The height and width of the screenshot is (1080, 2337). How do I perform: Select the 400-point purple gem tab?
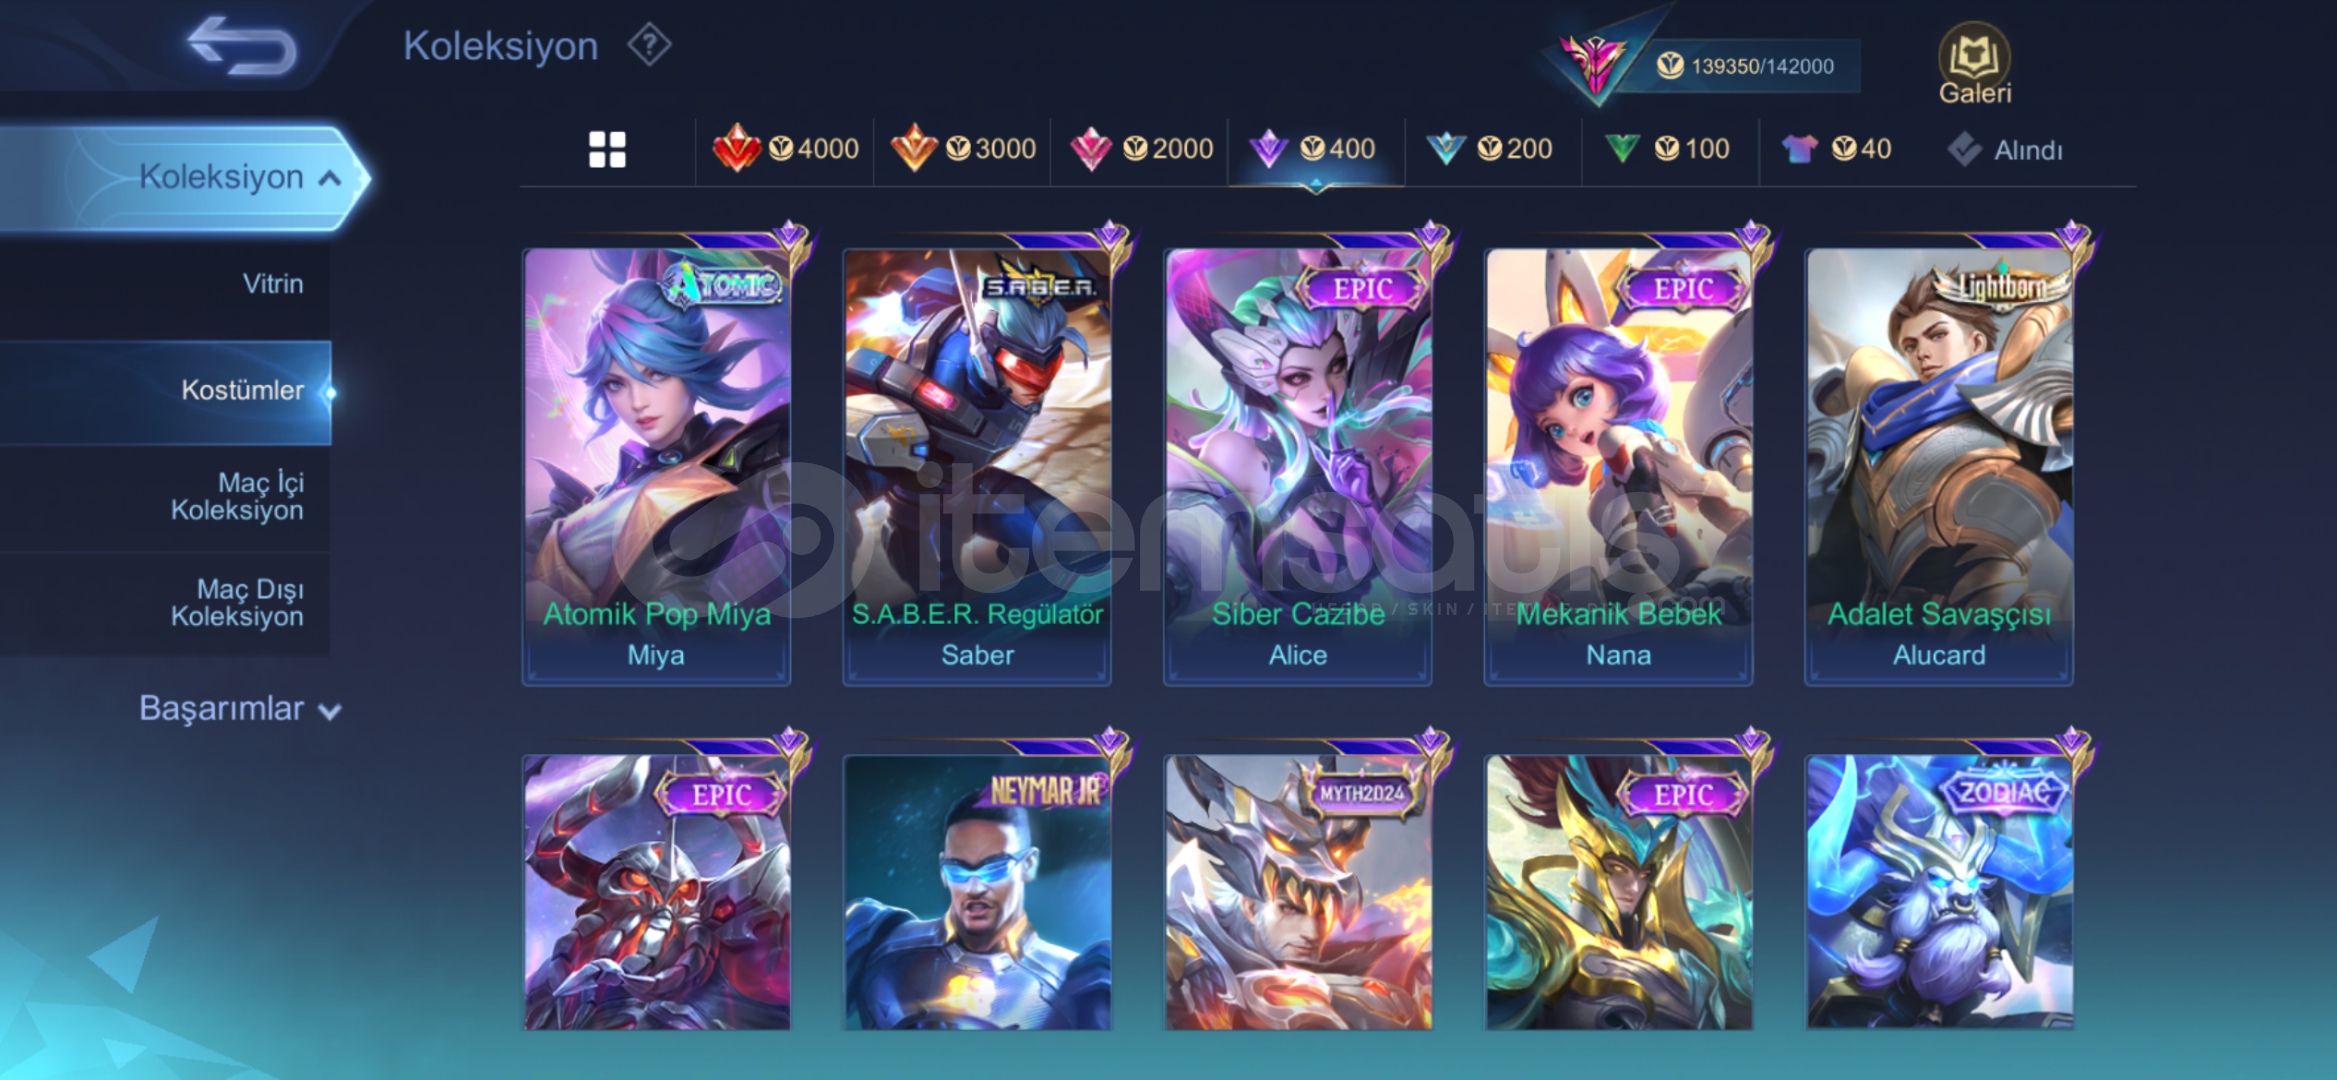[1314, 149]
